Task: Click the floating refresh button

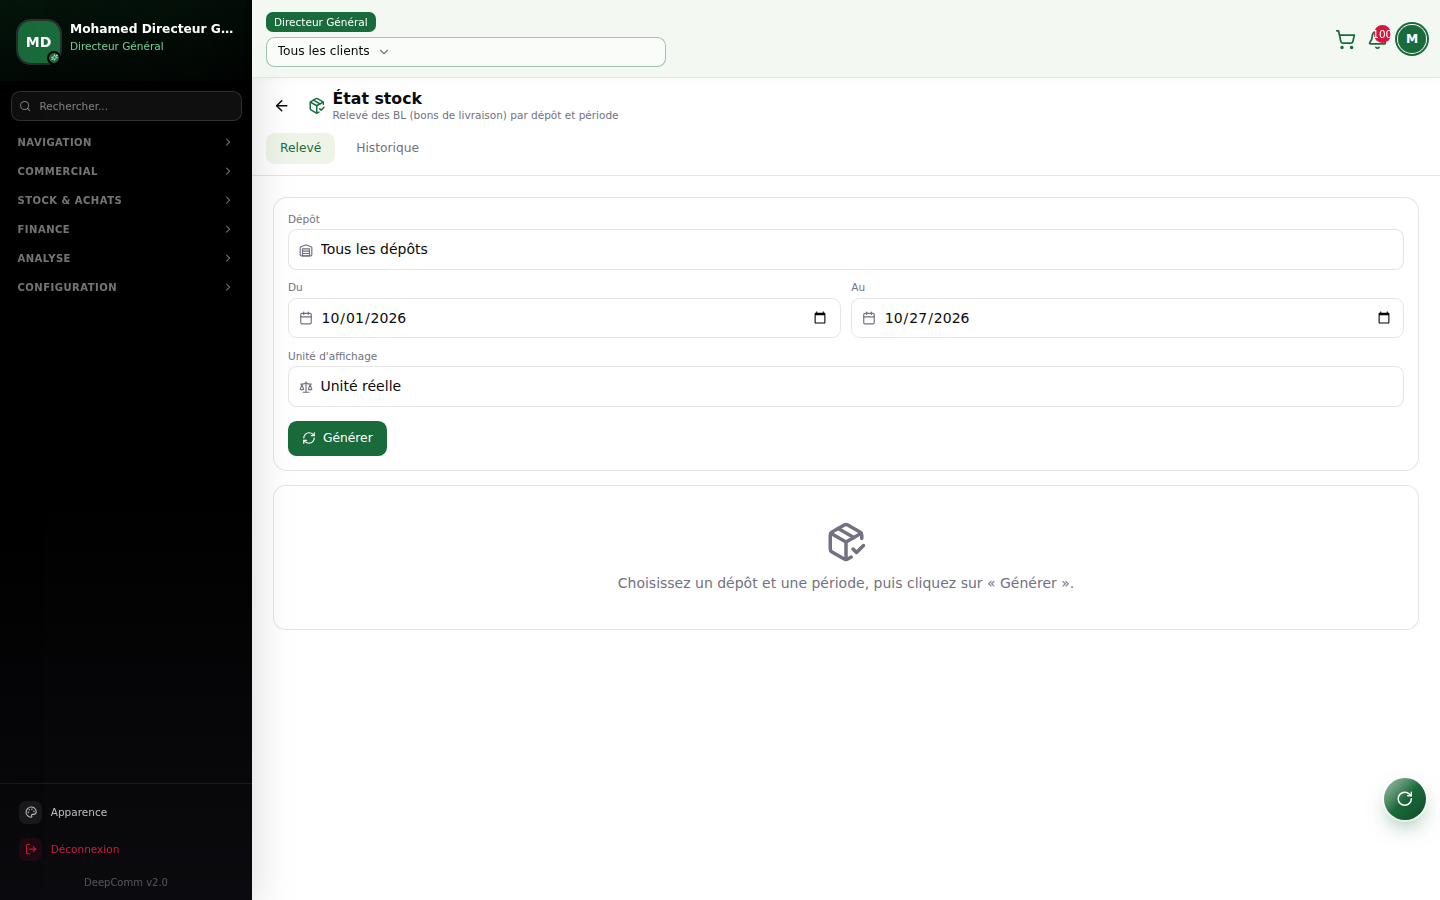Action: (1405, 799)
